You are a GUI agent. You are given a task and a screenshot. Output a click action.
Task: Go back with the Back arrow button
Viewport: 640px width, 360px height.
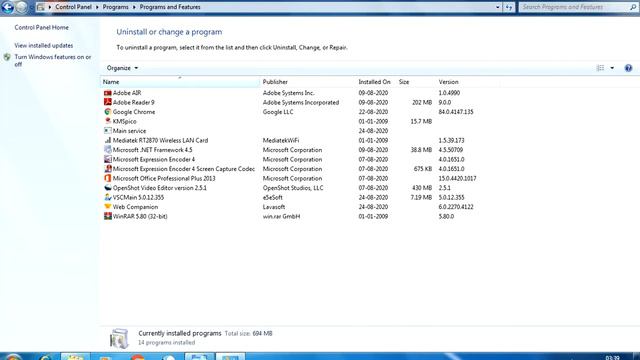(8, 7)
